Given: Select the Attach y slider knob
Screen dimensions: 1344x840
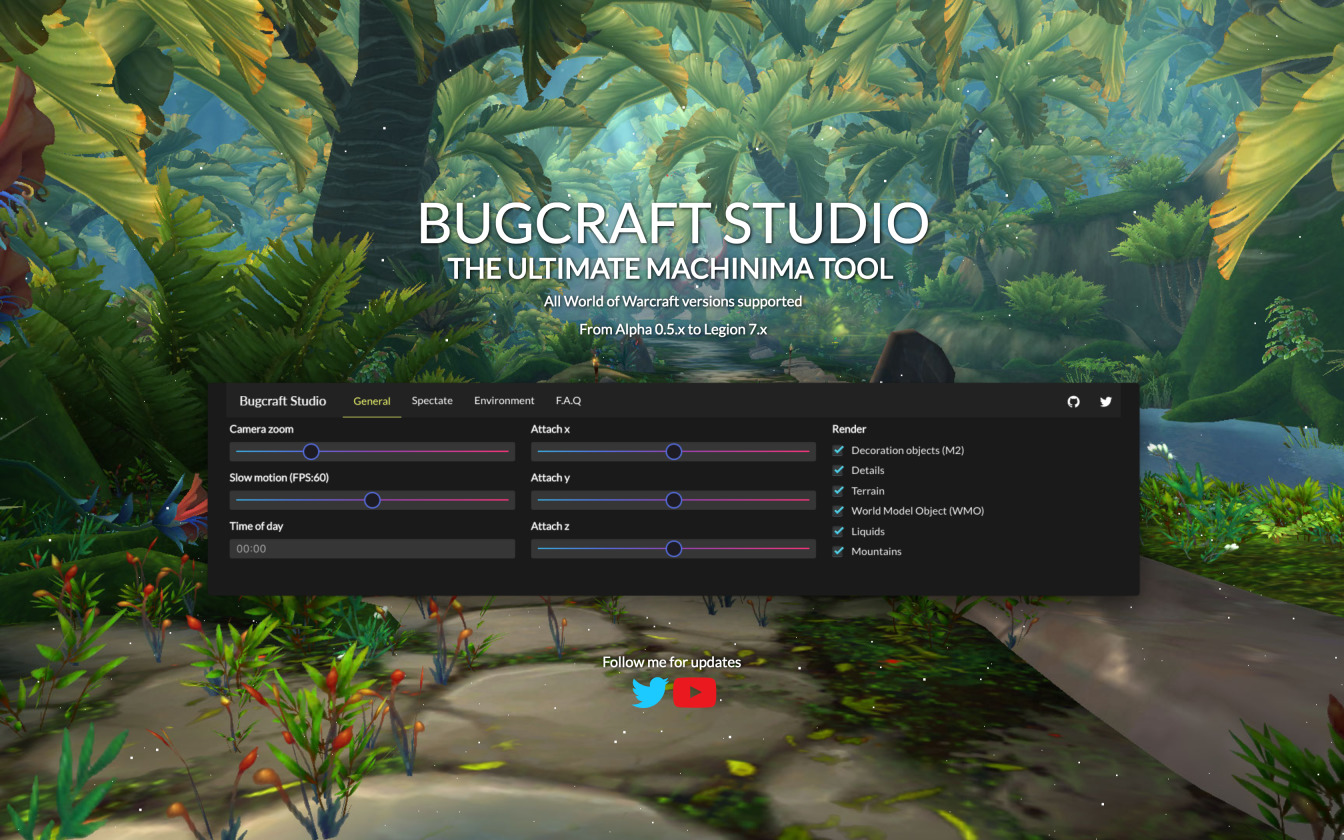Looking at the screenshot, I should [x=673, y=499].
